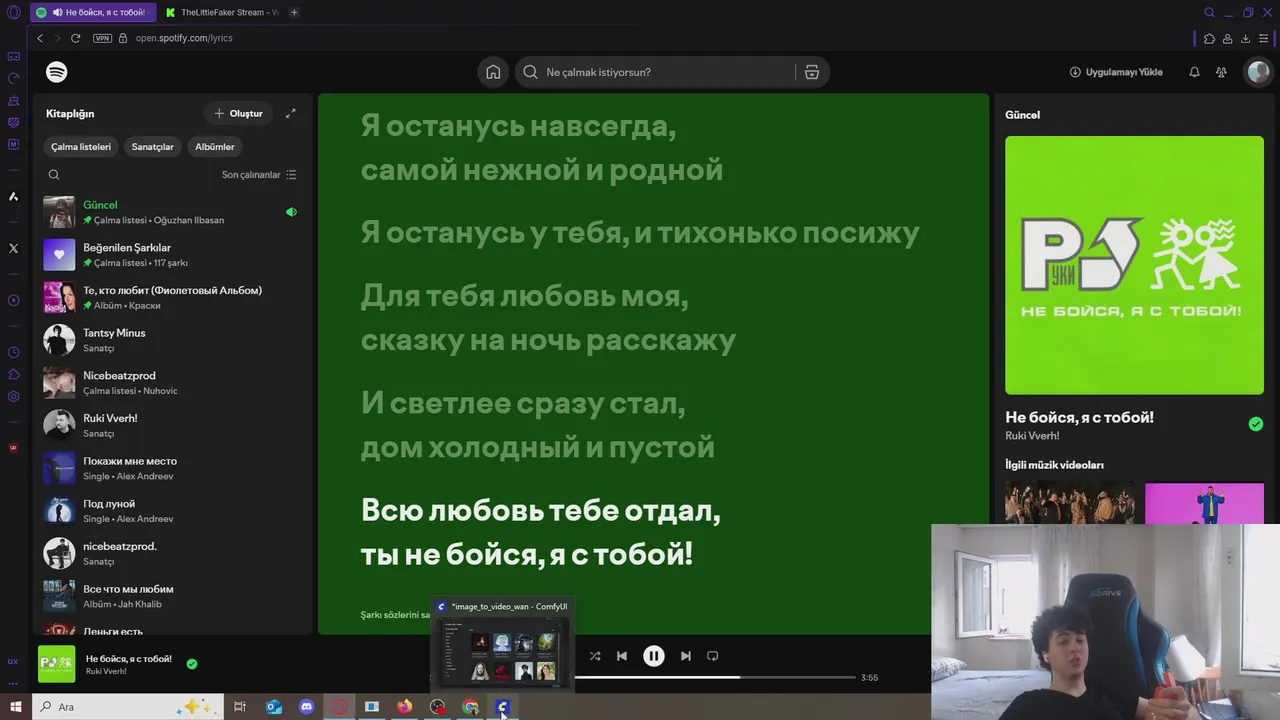Image resolution: width=1280 pixels, height=720 pixels.
Task: Open "Güncel" playlist in library
Action: pos(171,212)
